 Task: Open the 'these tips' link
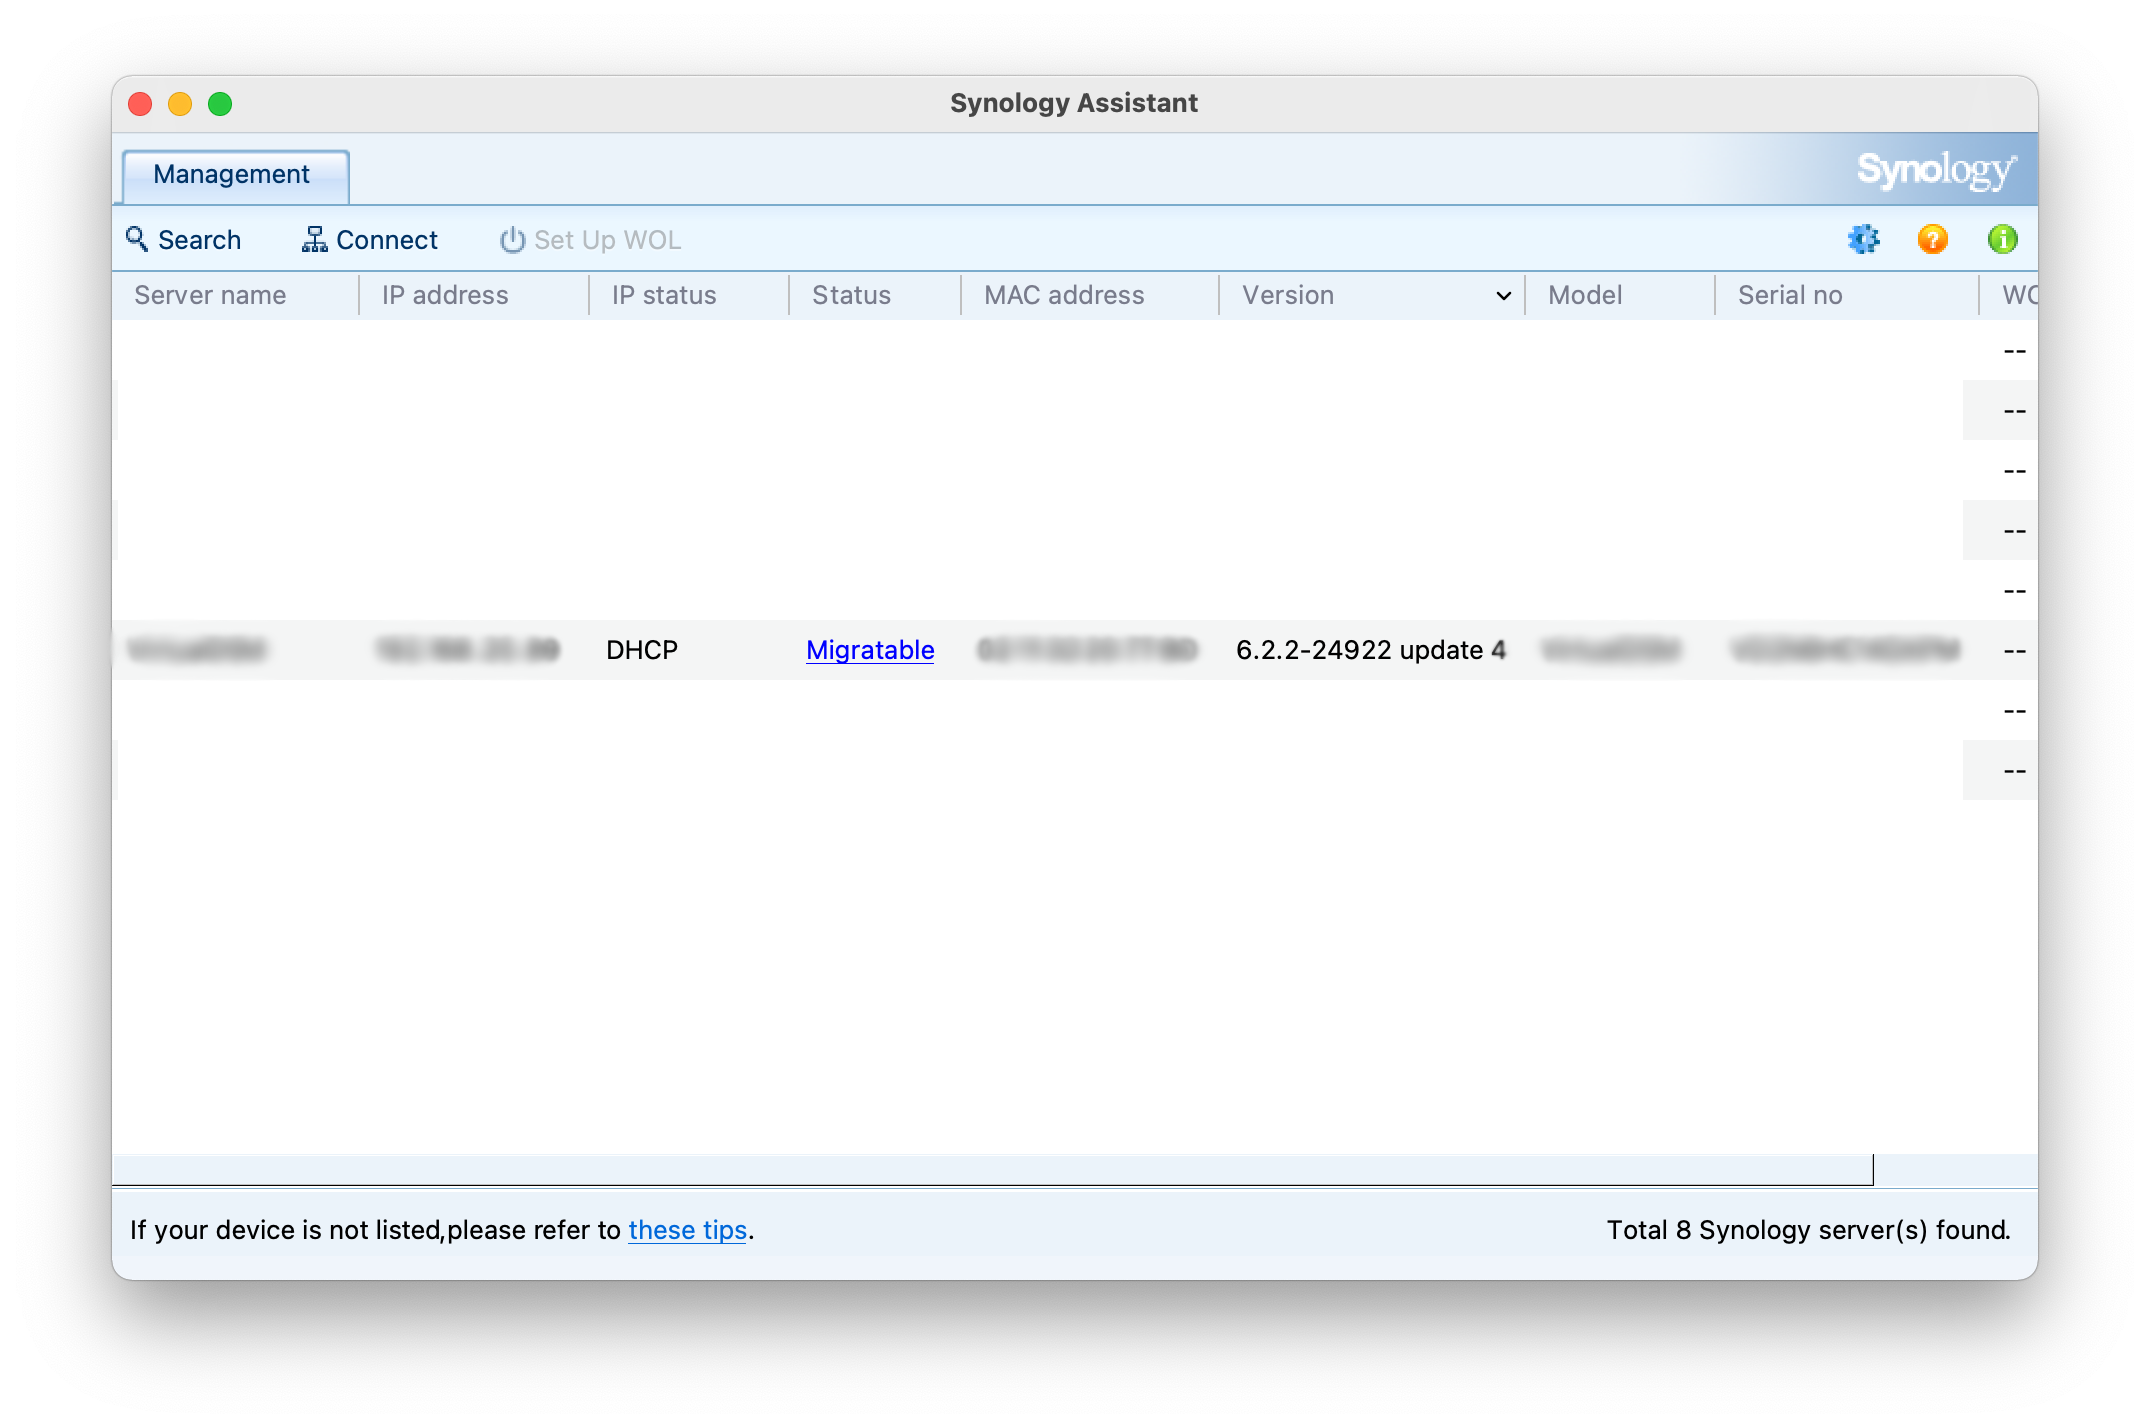click(x=688, y=1230)
